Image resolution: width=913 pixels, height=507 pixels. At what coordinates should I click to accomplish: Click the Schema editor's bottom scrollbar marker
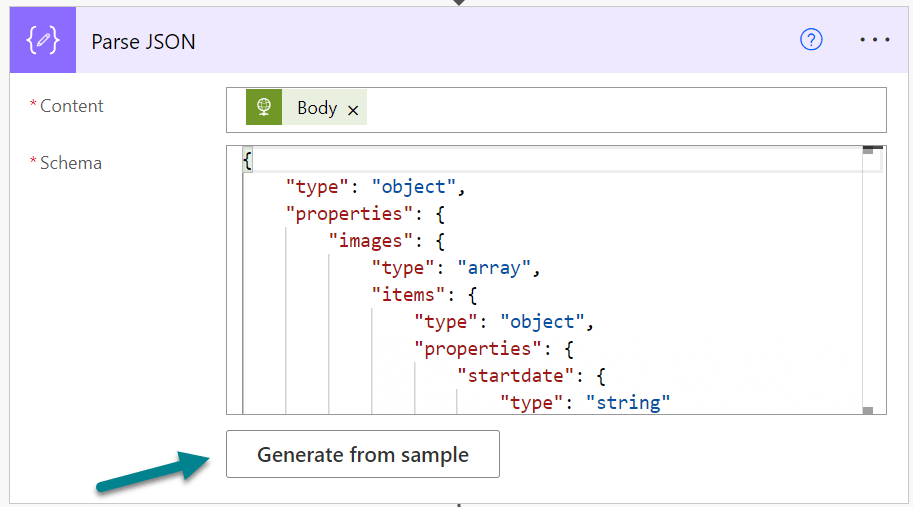[x=867, y=410]
